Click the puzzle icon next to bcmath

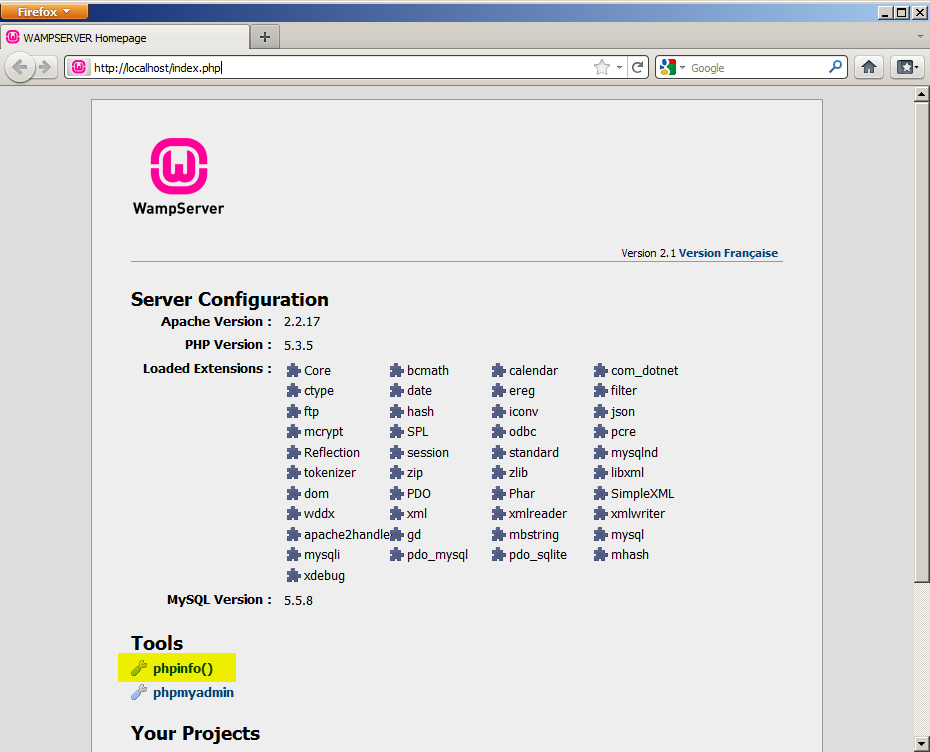(397, 371)
